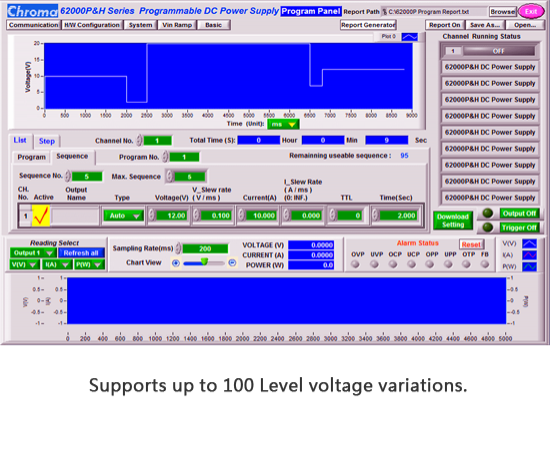Click the empty Output Name field
This screenshot has width=550, height=449.
pos(75,216)
